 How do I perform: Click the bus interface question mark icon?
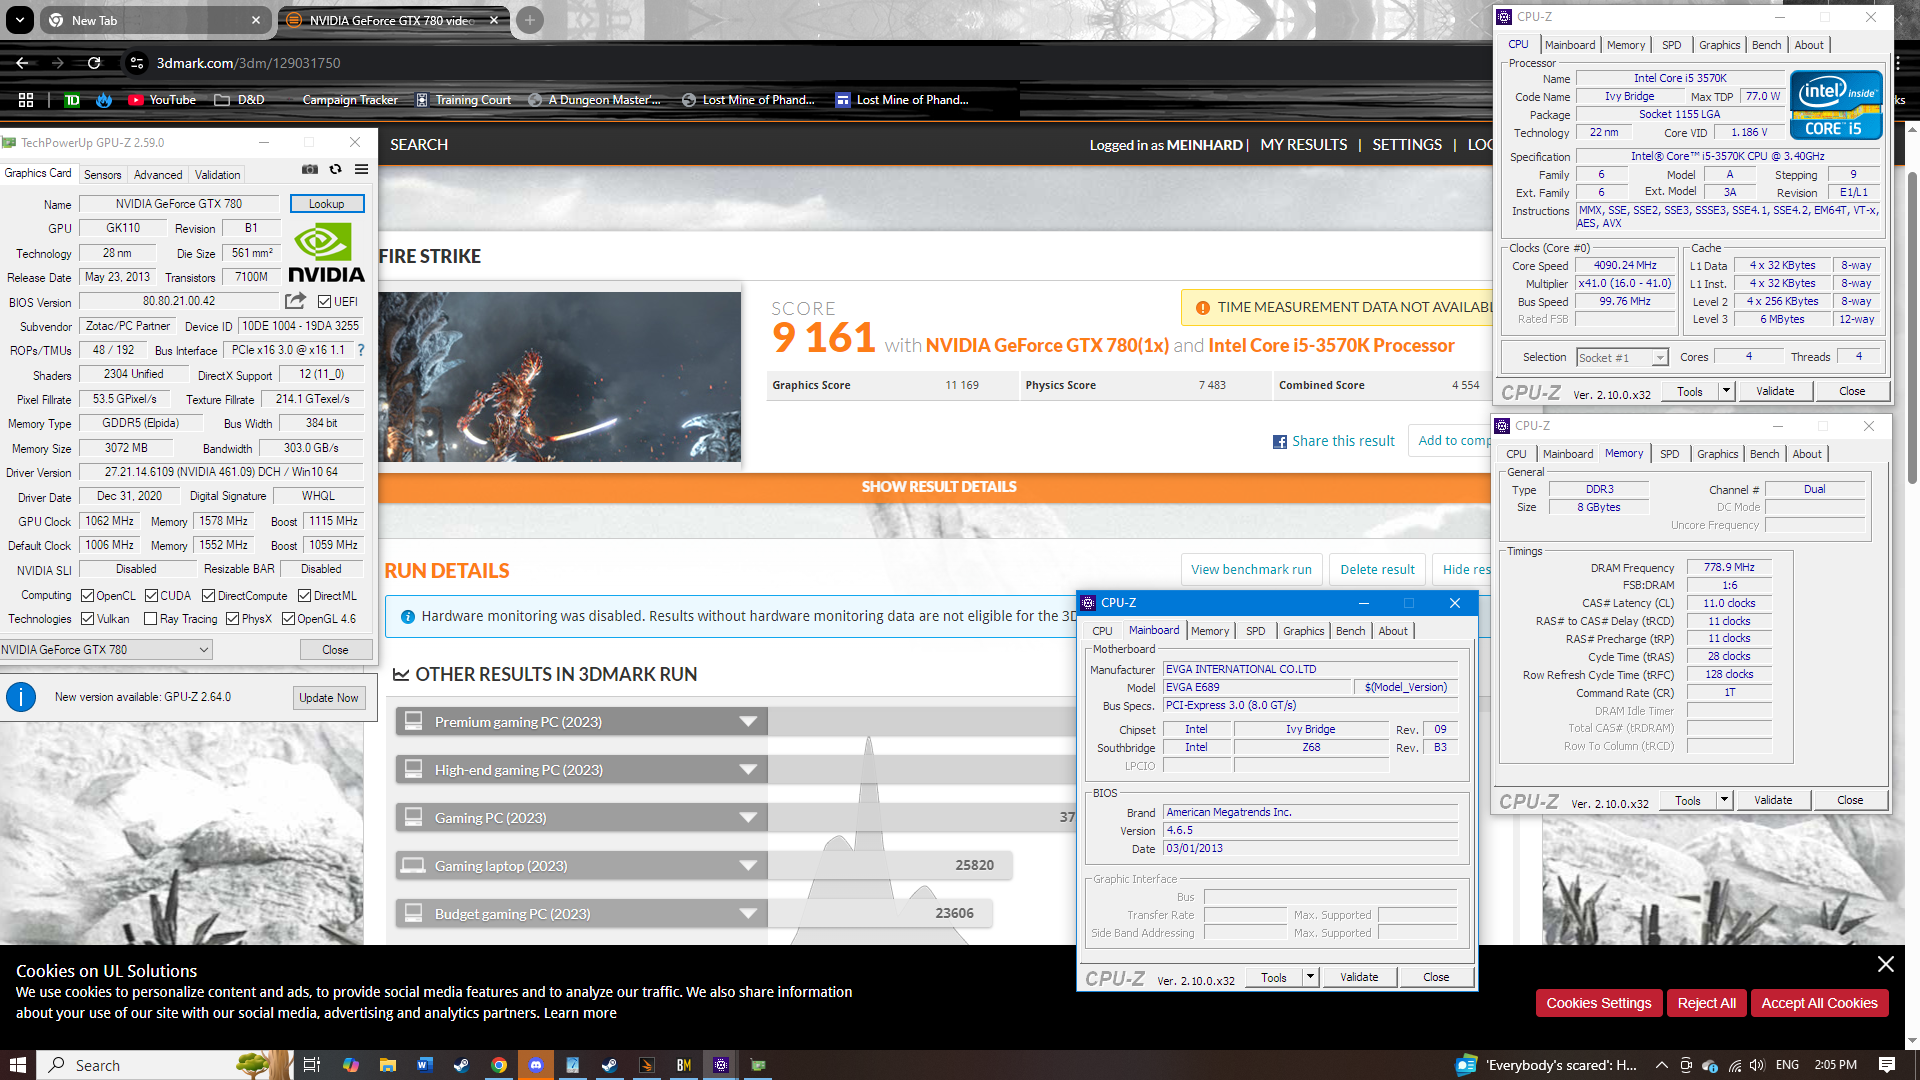pos(361,350)
